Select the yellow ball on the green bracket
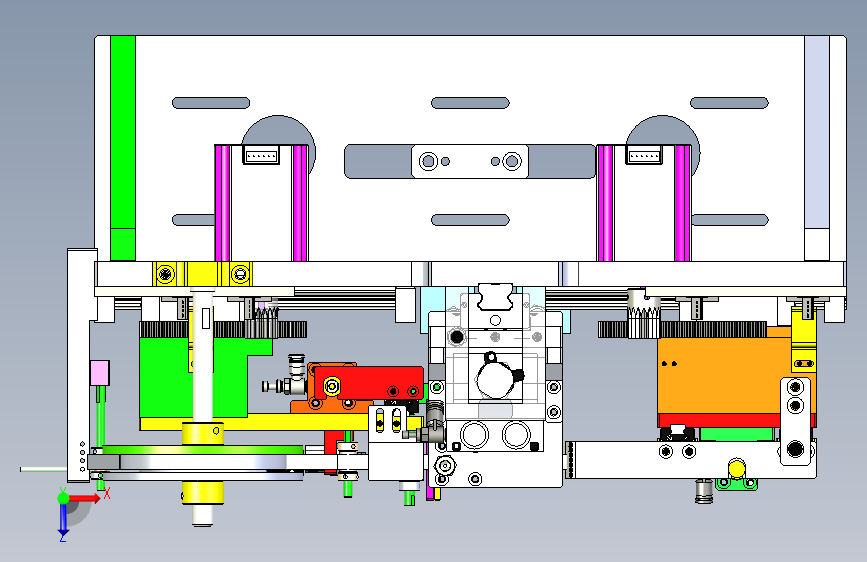This screenshot has width=867, height=562. (x=737, y=469)
